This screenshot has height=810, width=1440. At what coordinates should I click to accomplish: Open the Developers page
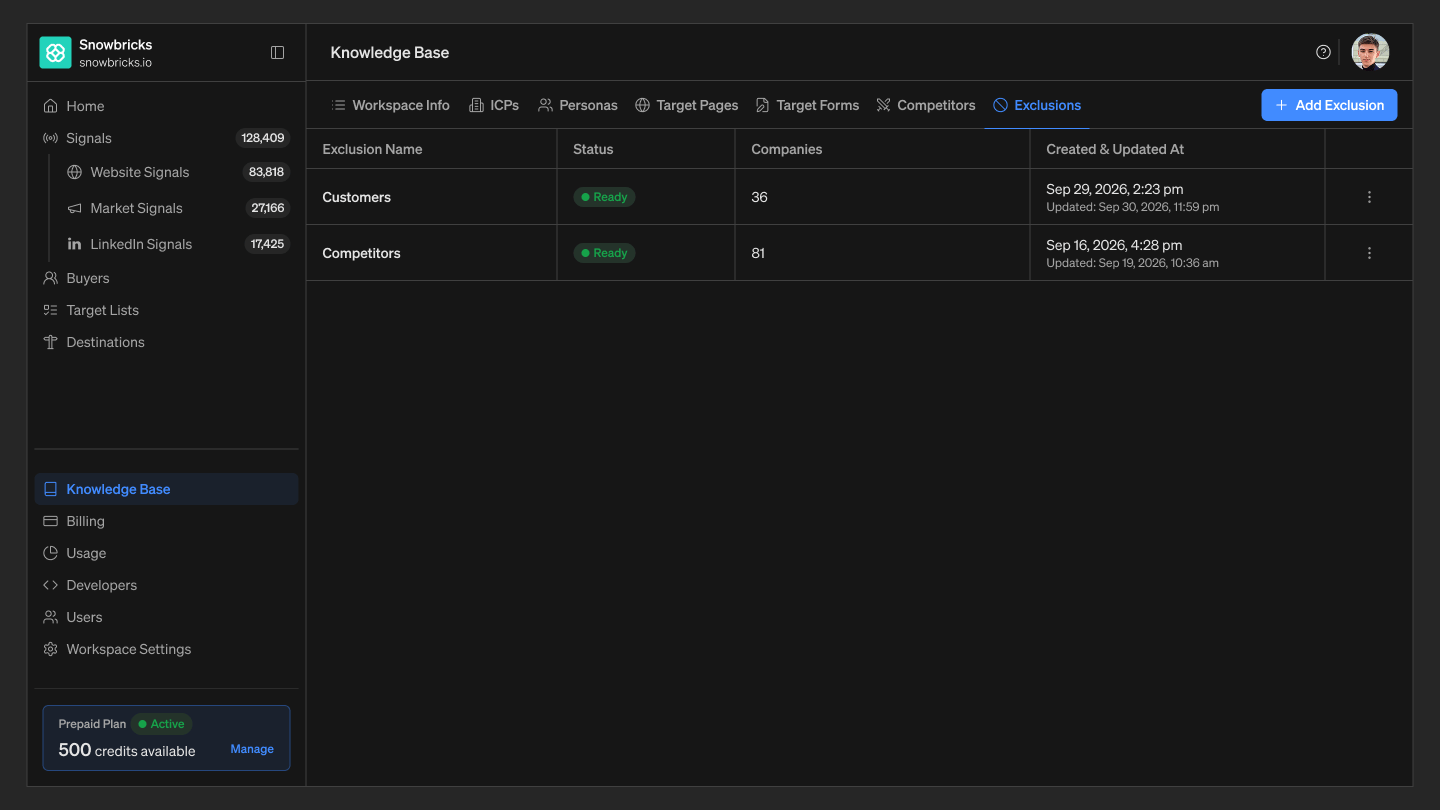click(167, 585)
